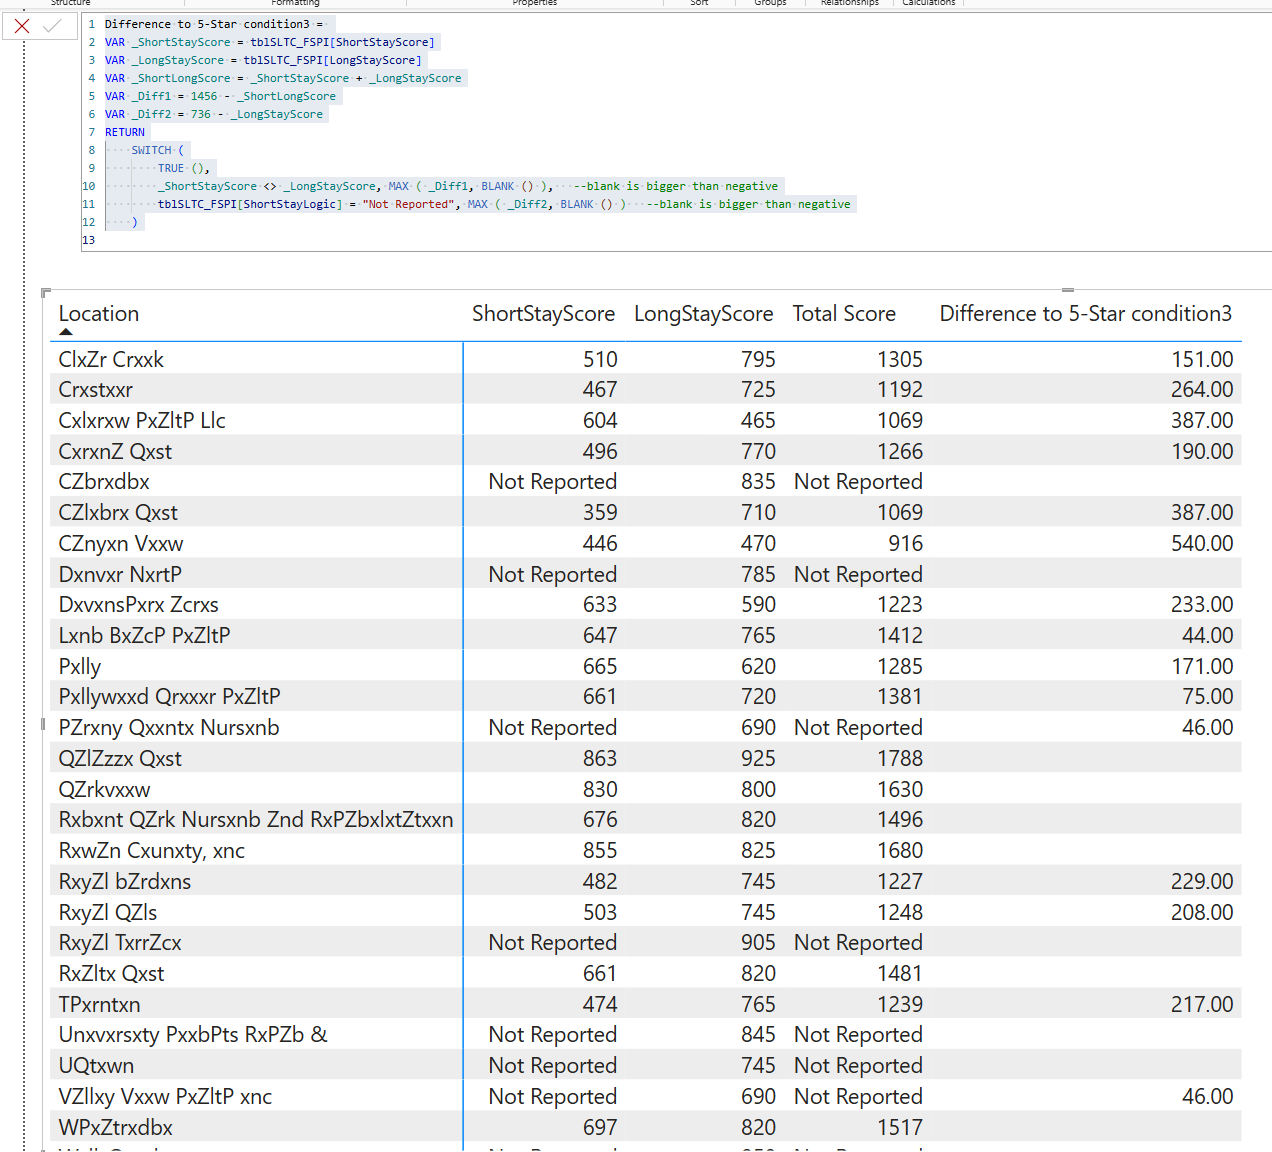Click the ShortStayScore value 863

click(x=600, y=759)
